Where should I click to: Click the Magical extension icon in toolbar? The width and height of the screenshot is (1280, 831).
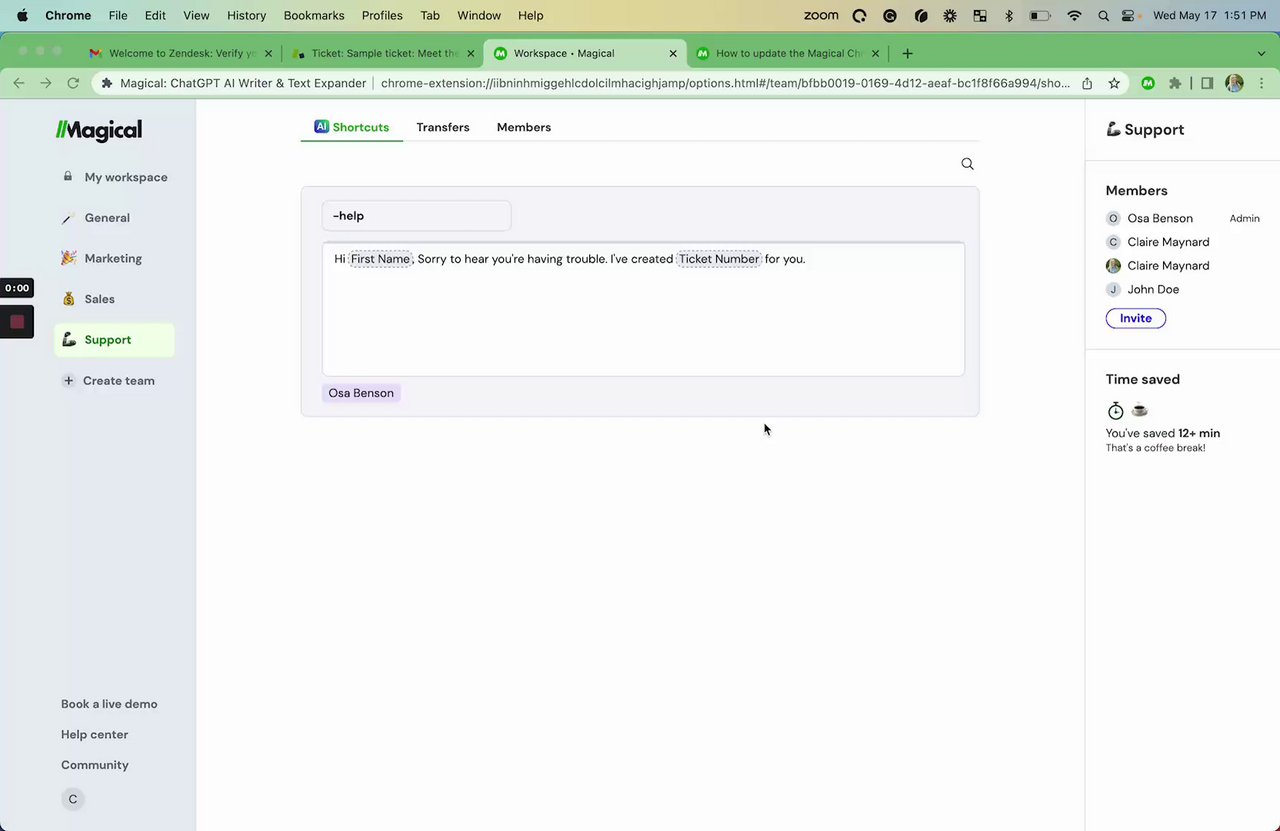coord(1148,83)
